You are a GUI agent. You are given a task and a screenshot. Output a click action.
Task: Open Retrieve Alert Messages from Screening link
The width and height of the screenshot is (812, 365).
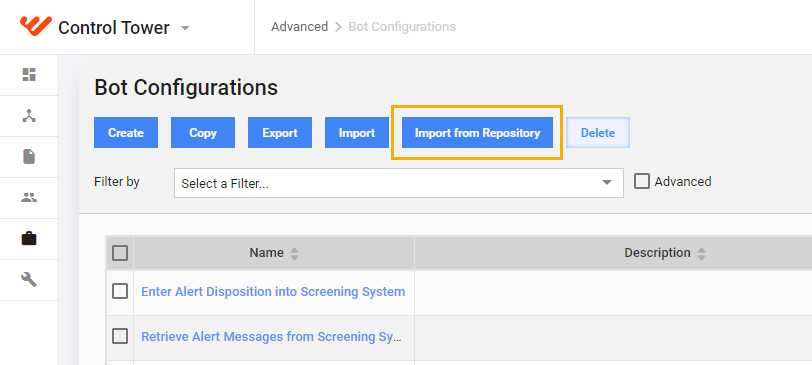[271, 337]
